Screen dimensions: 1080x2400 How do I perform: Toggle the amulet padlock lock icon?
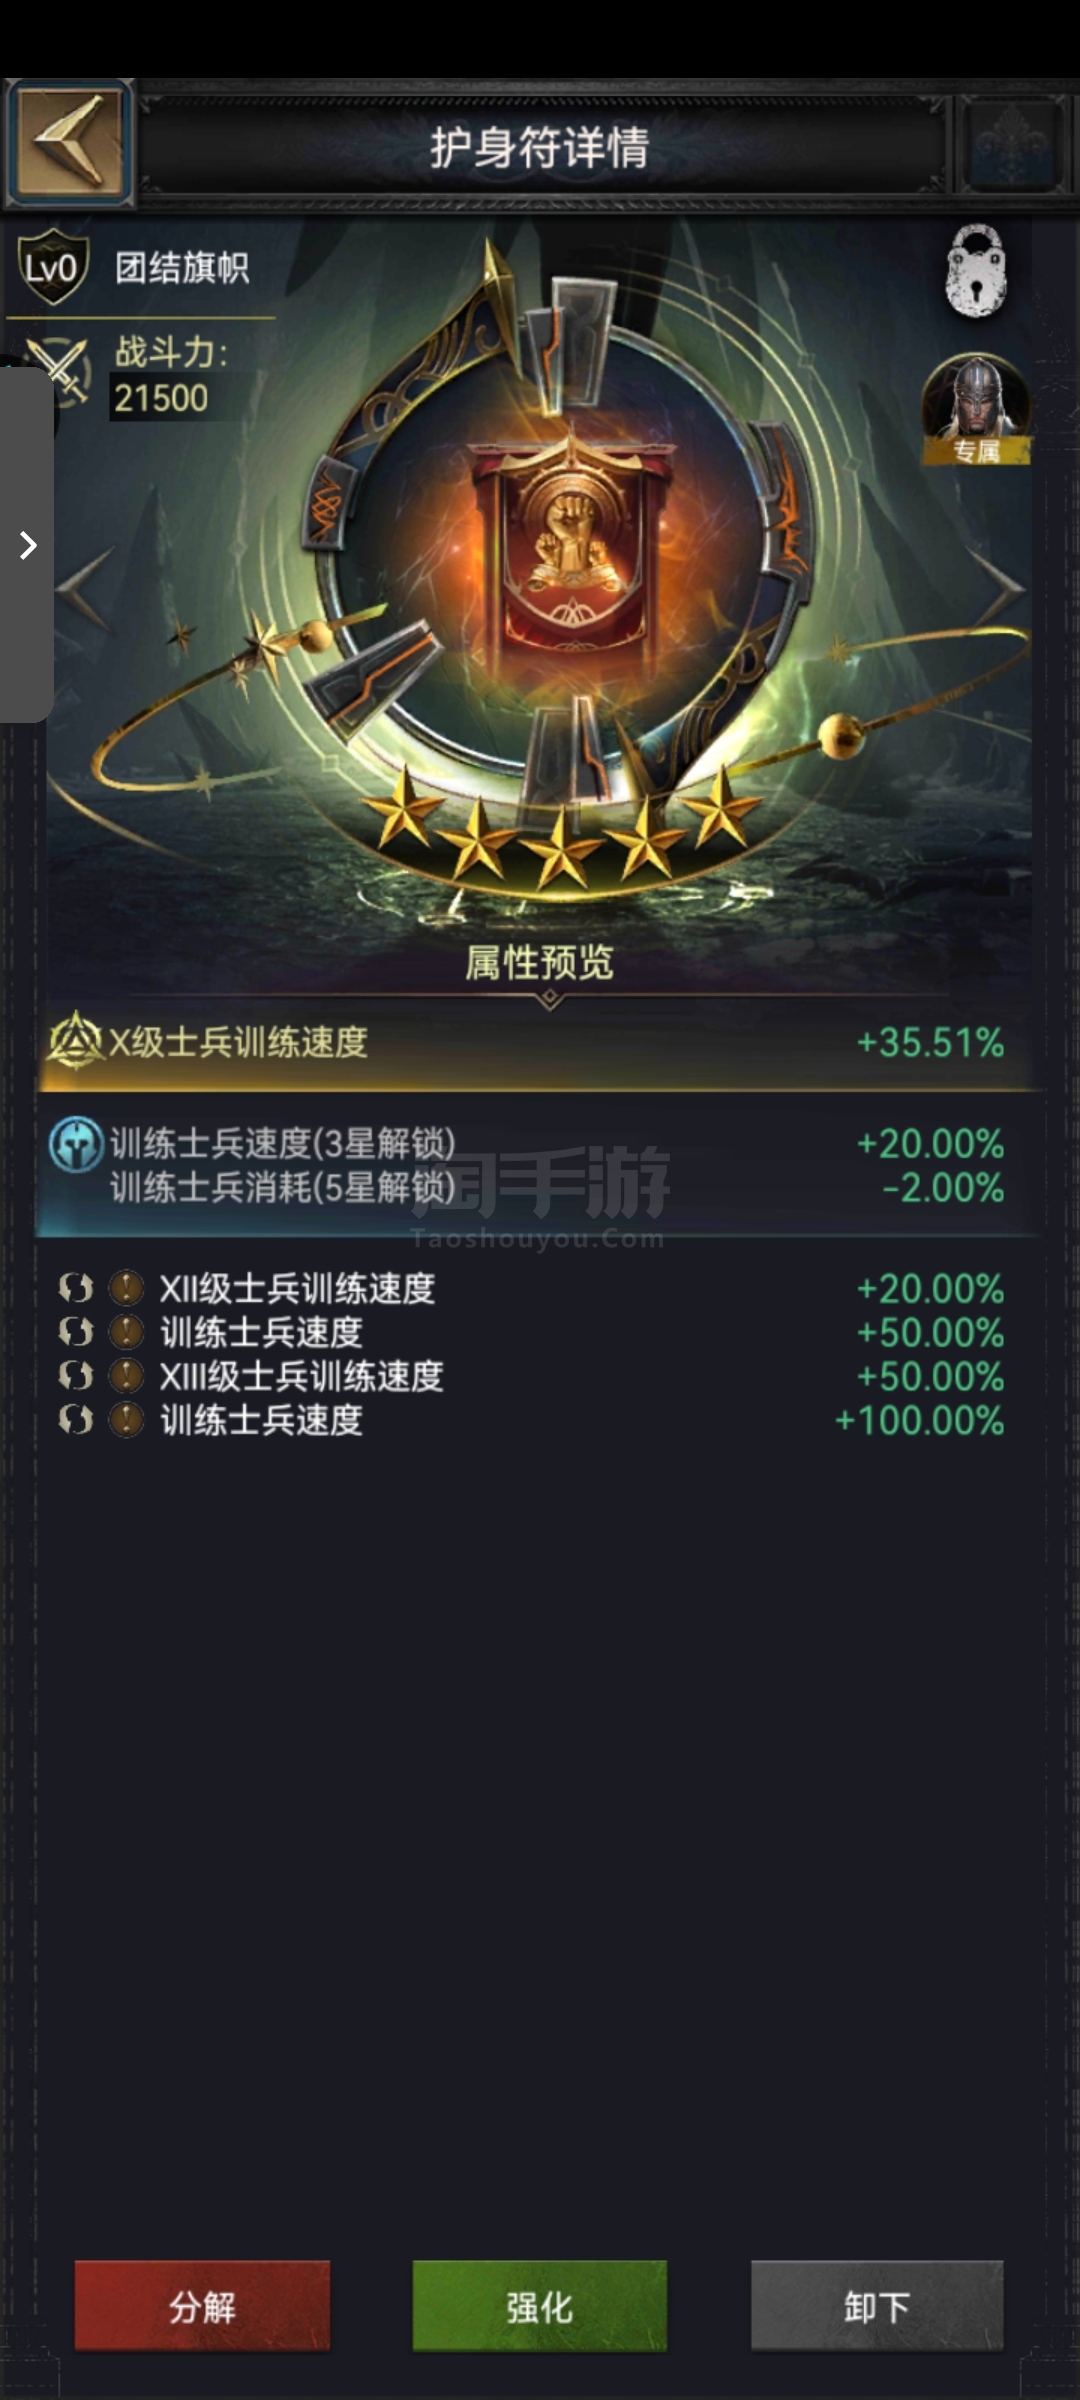click(976, 271)
